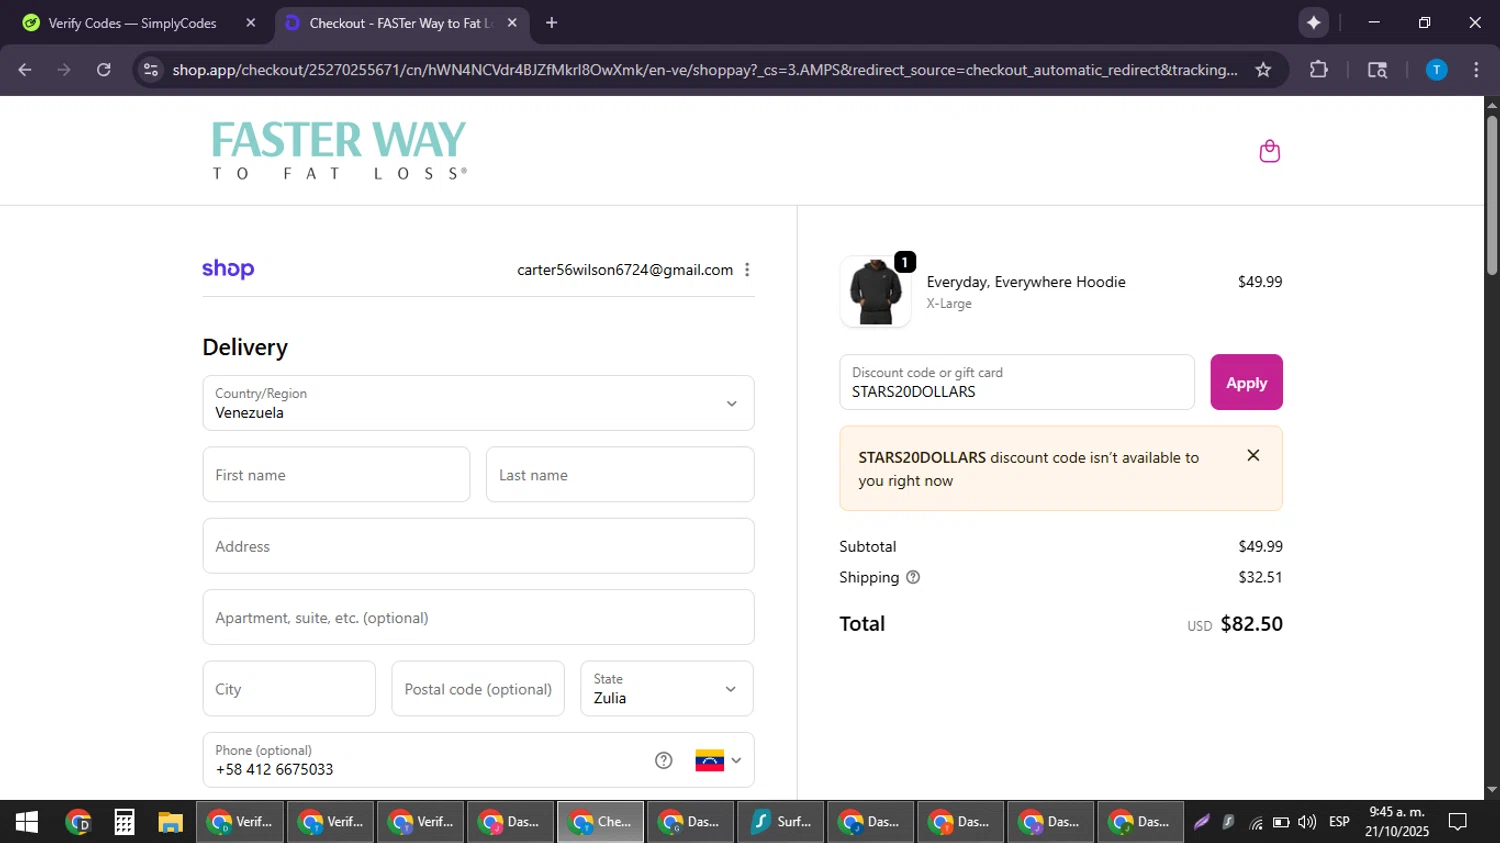Click the FASTer Way to Fat Loss logo
The height and width of the screenshot is (843, 1500).
(x=339, y=150)
